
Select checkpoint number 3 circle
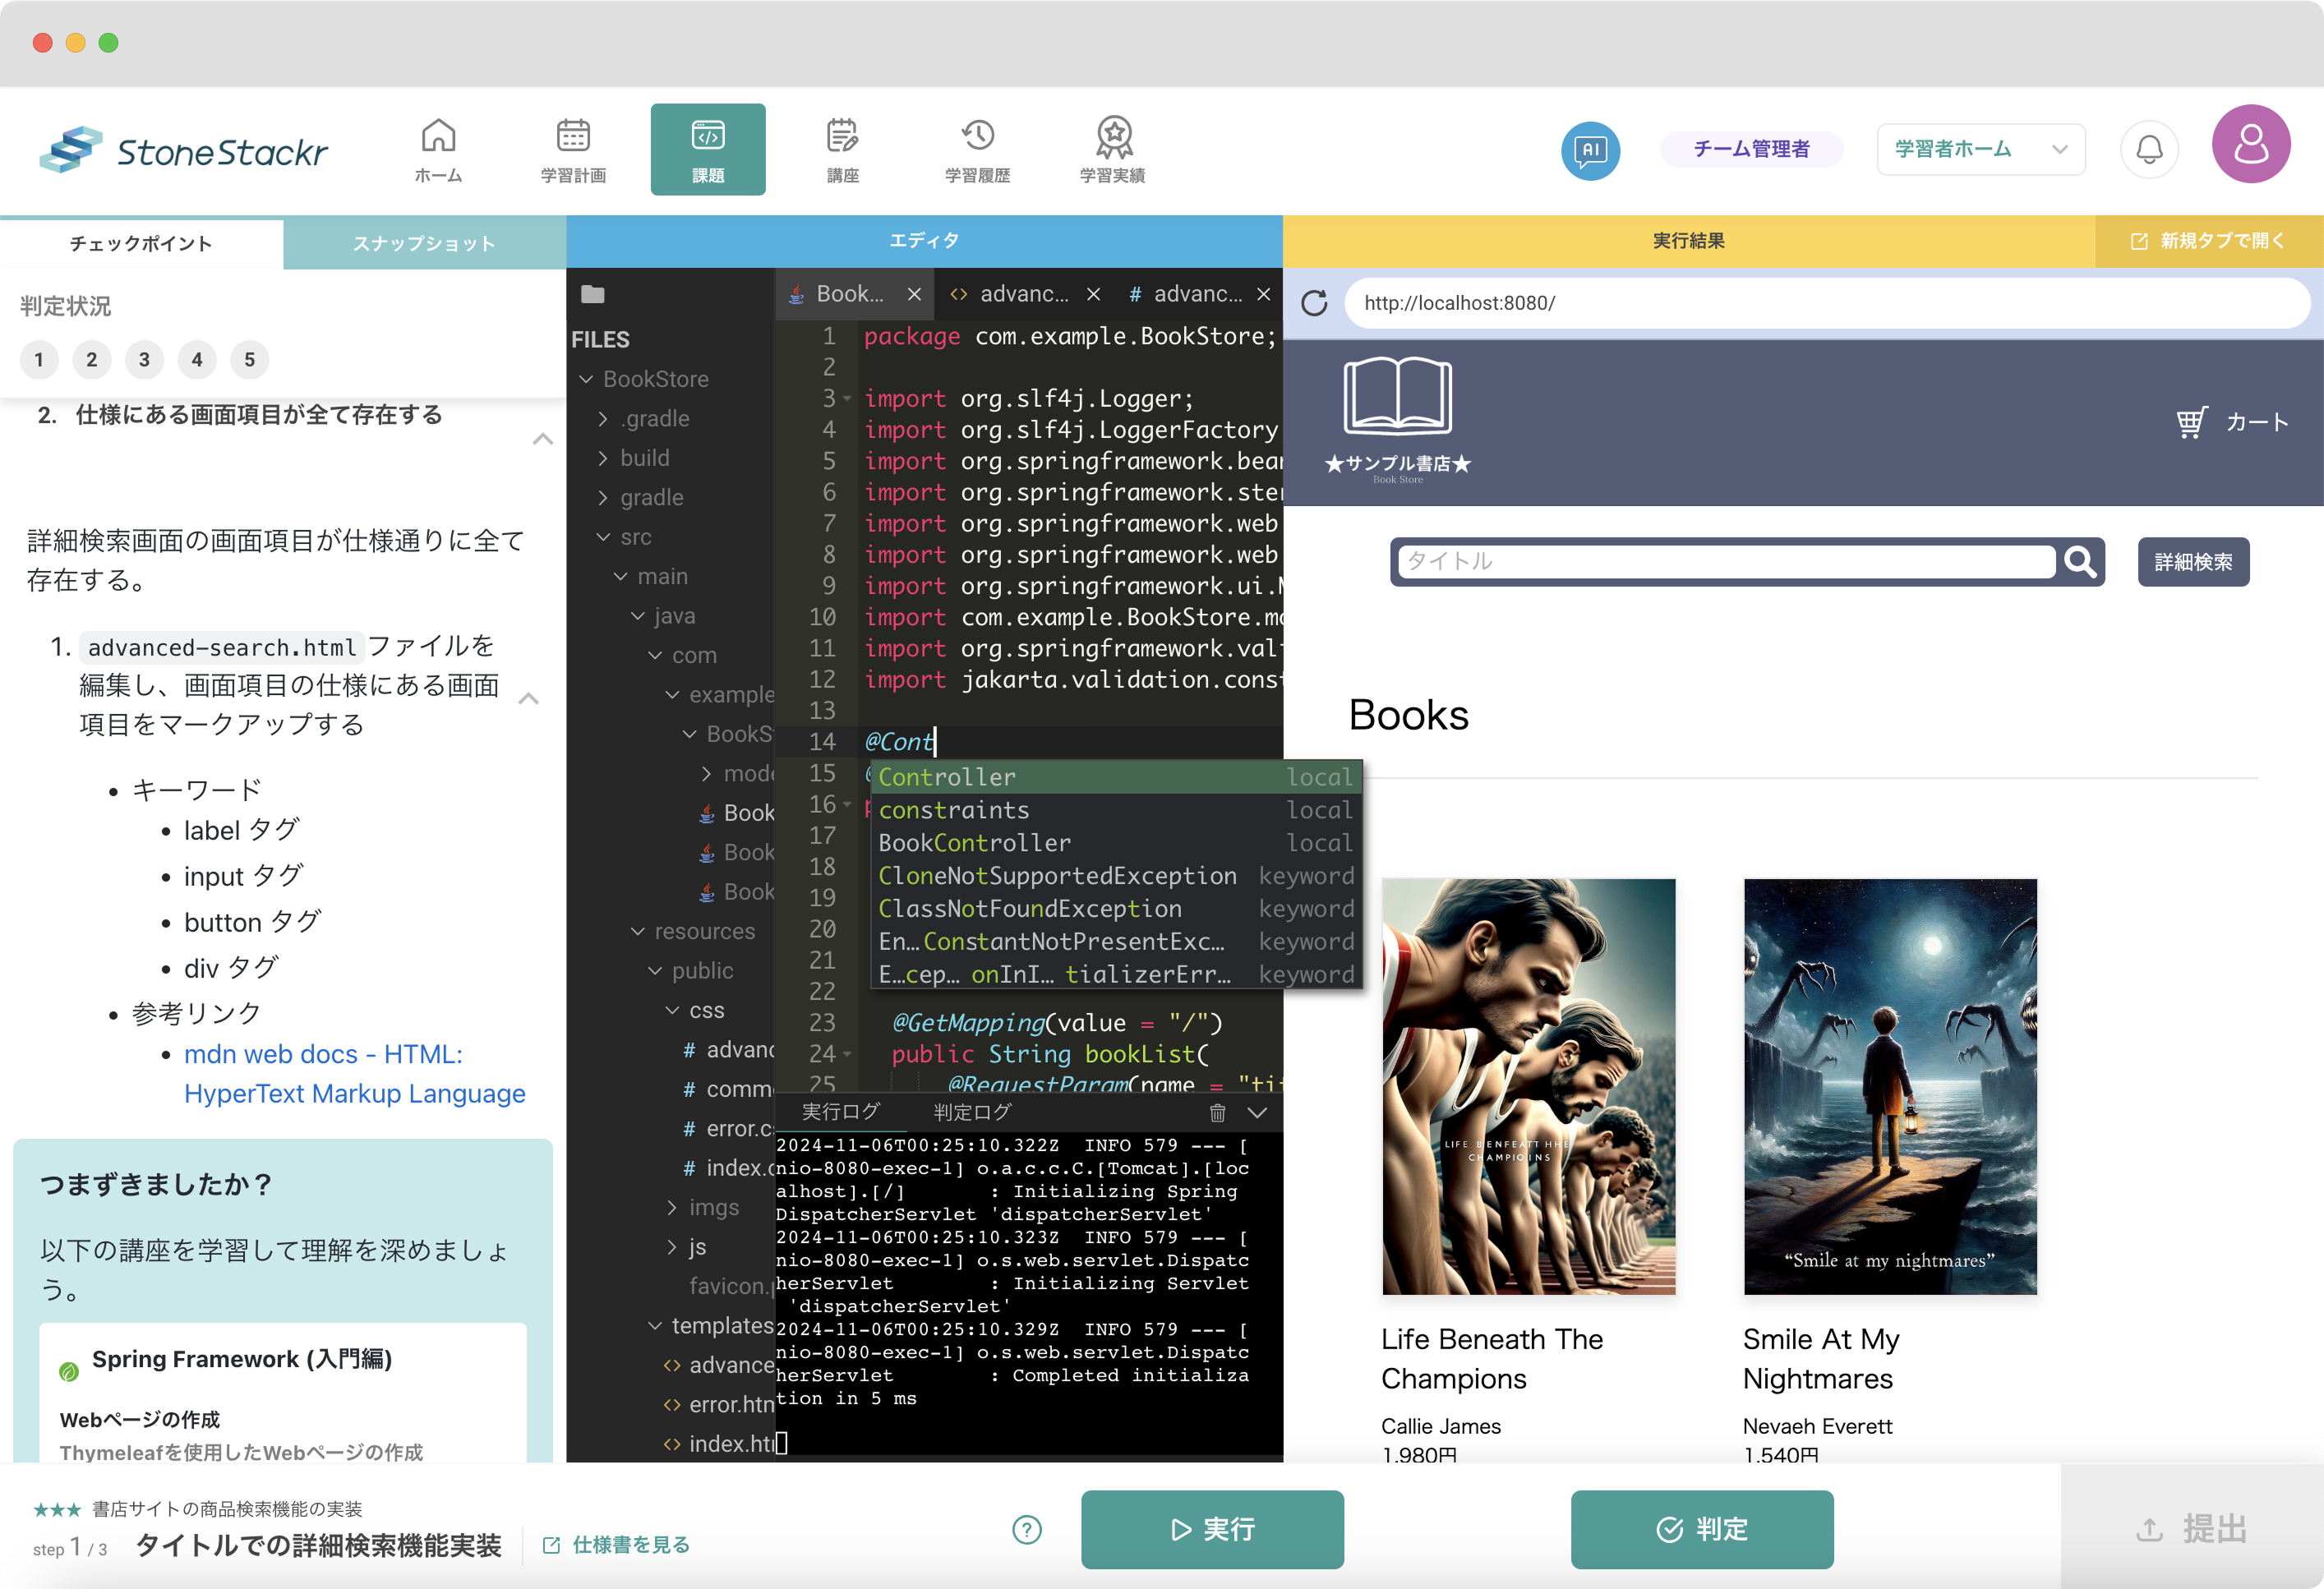pos(144,360)
